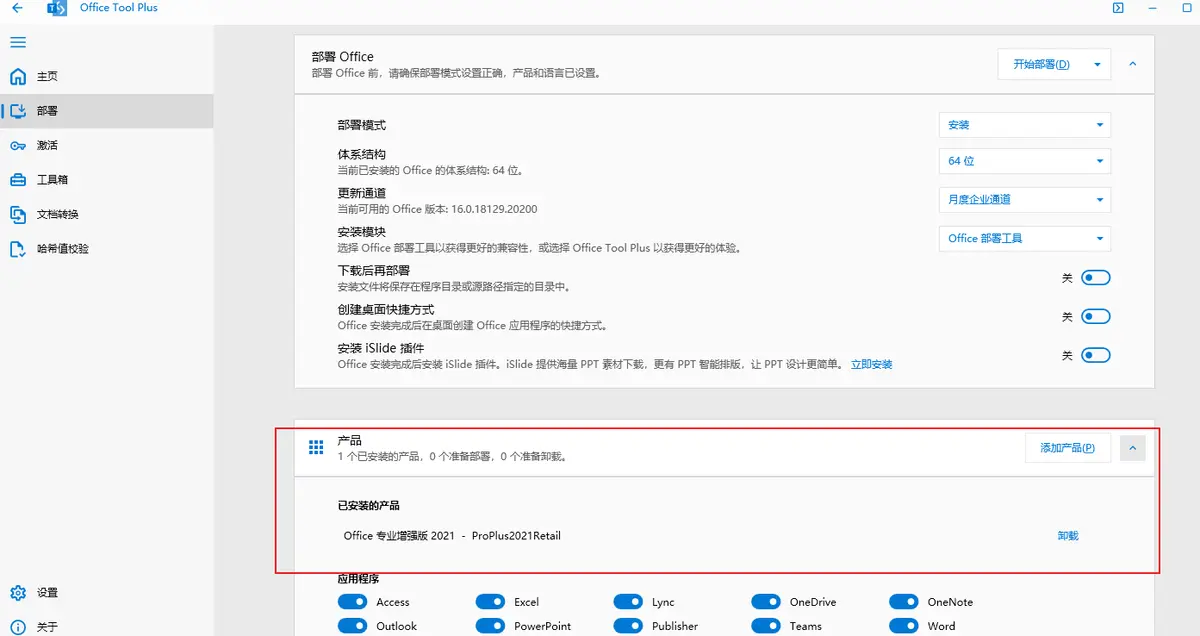1200x636 pixels.
Task: Click the 添加产品(P) button
Action: [1068, 448]
